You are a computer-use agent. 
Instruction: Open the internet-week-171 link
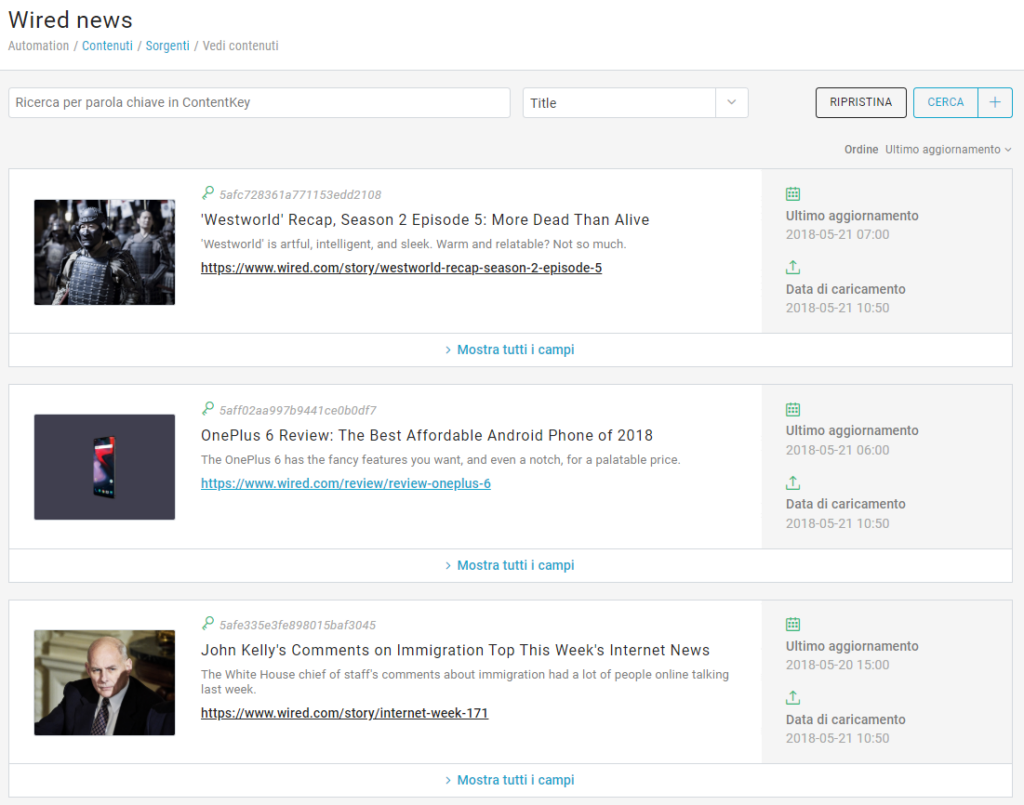pos(344,713)
